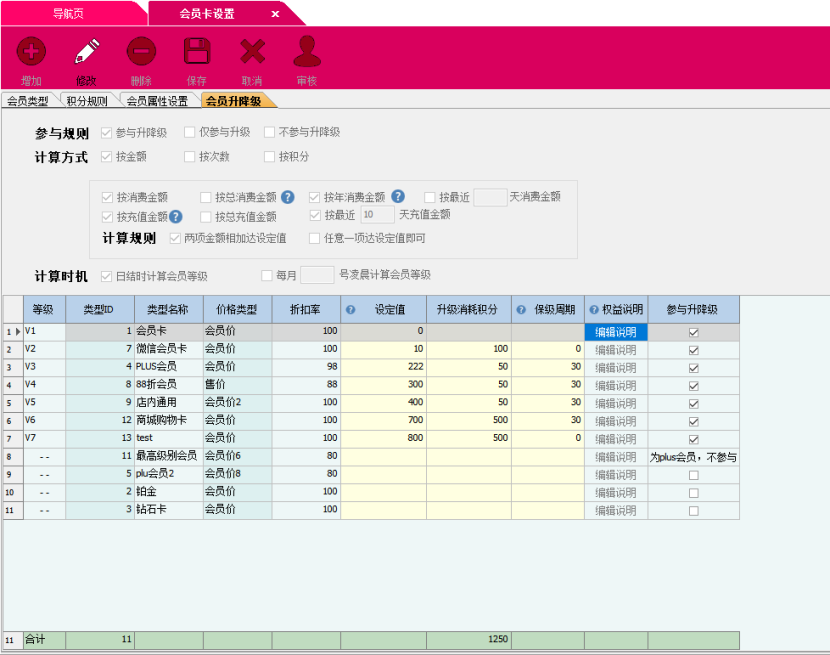Click the 价格类型 column header
The width and height of the screenshot is (830, 655).
coord(237,309)
